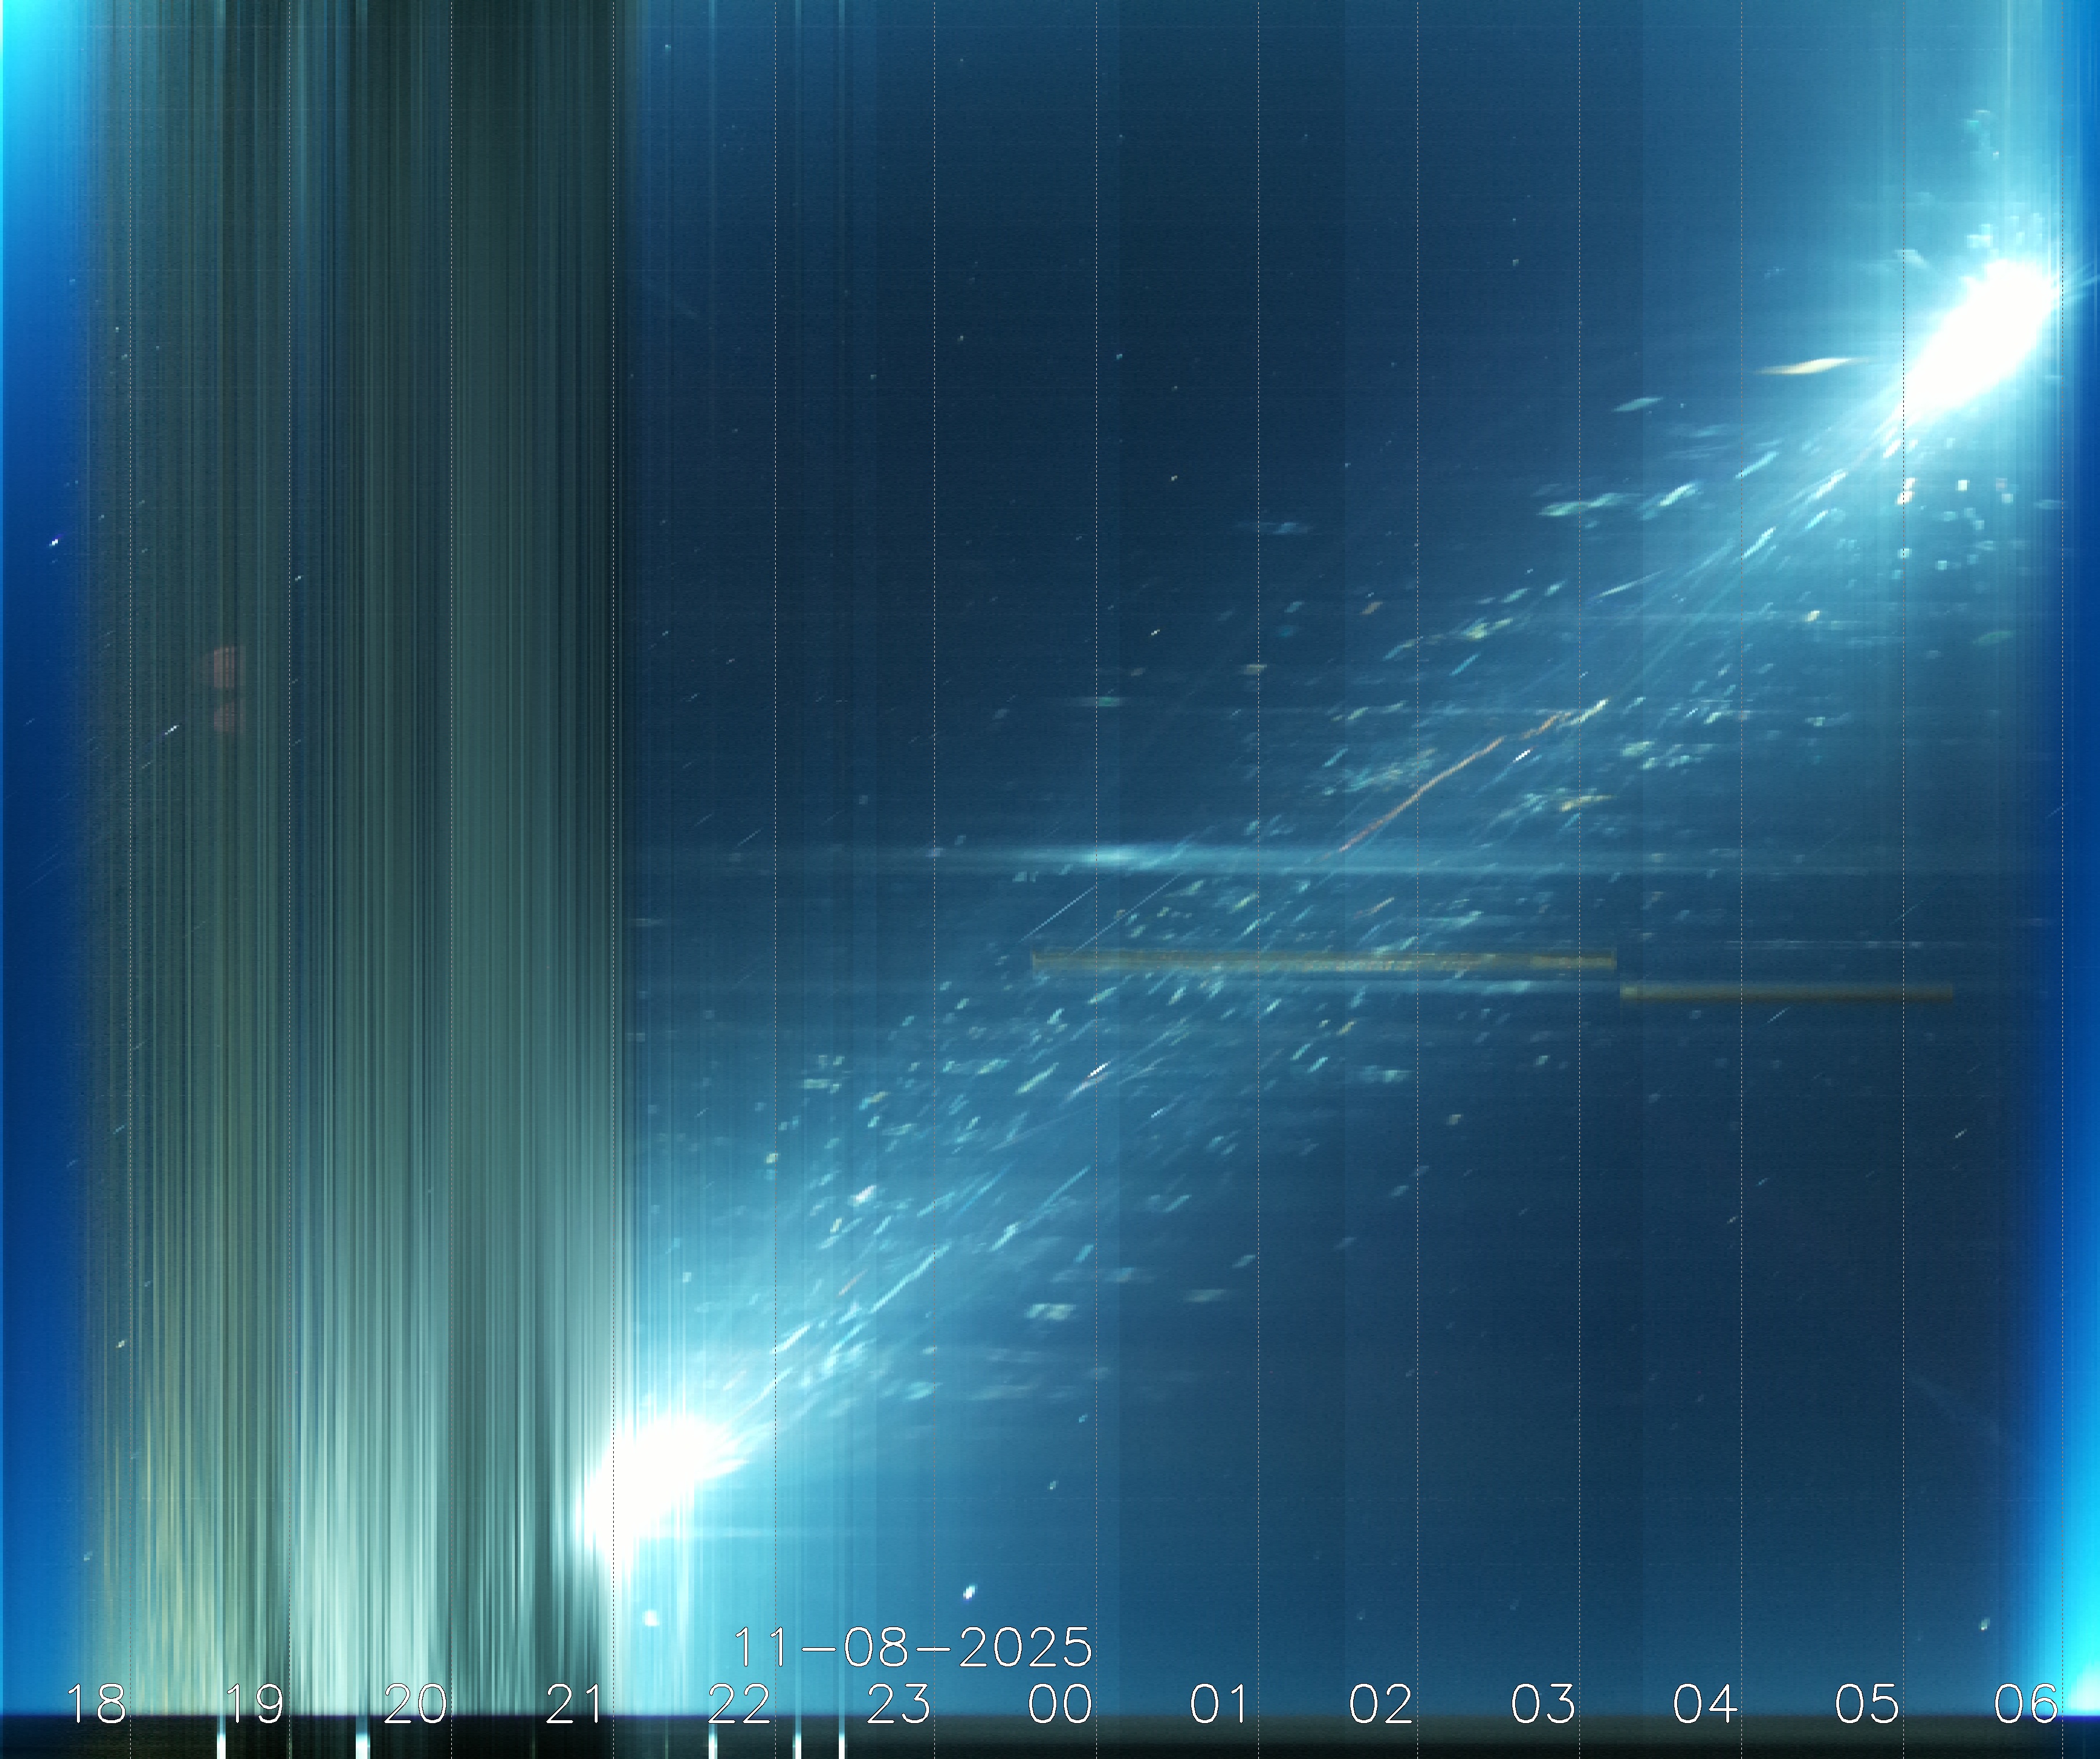Select the 04 hour marker
Viewport: 2100px width, 1759px height.
(x=1705, y=1703)
